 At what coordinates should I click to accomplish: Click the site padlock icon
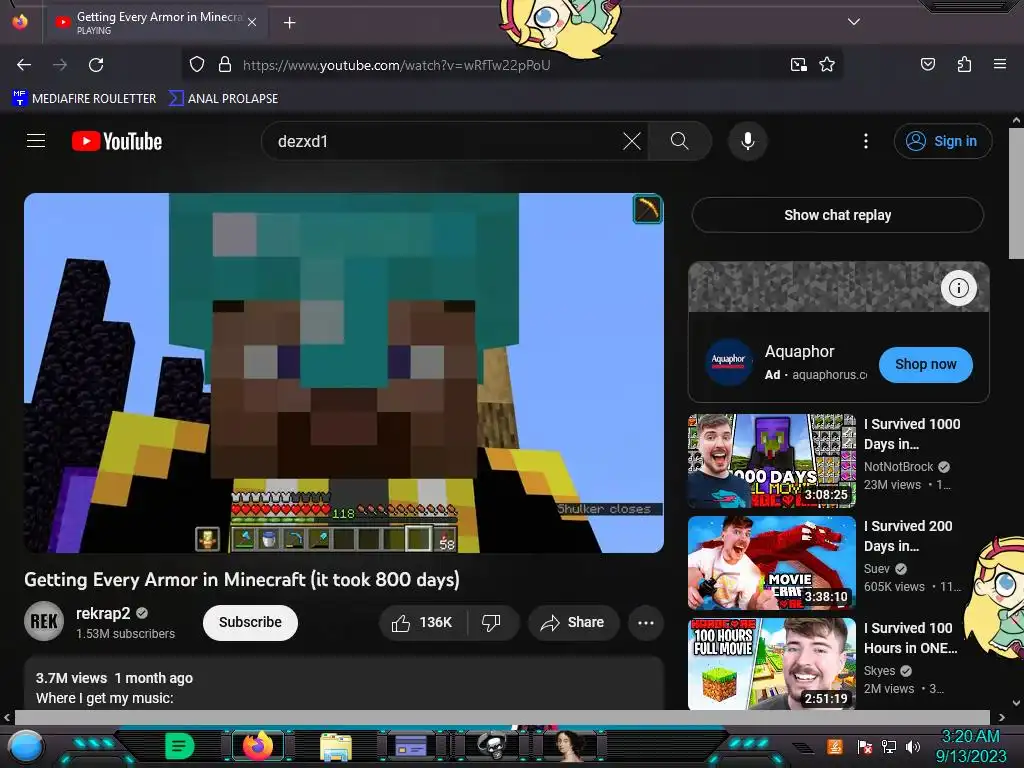(225, 65)
